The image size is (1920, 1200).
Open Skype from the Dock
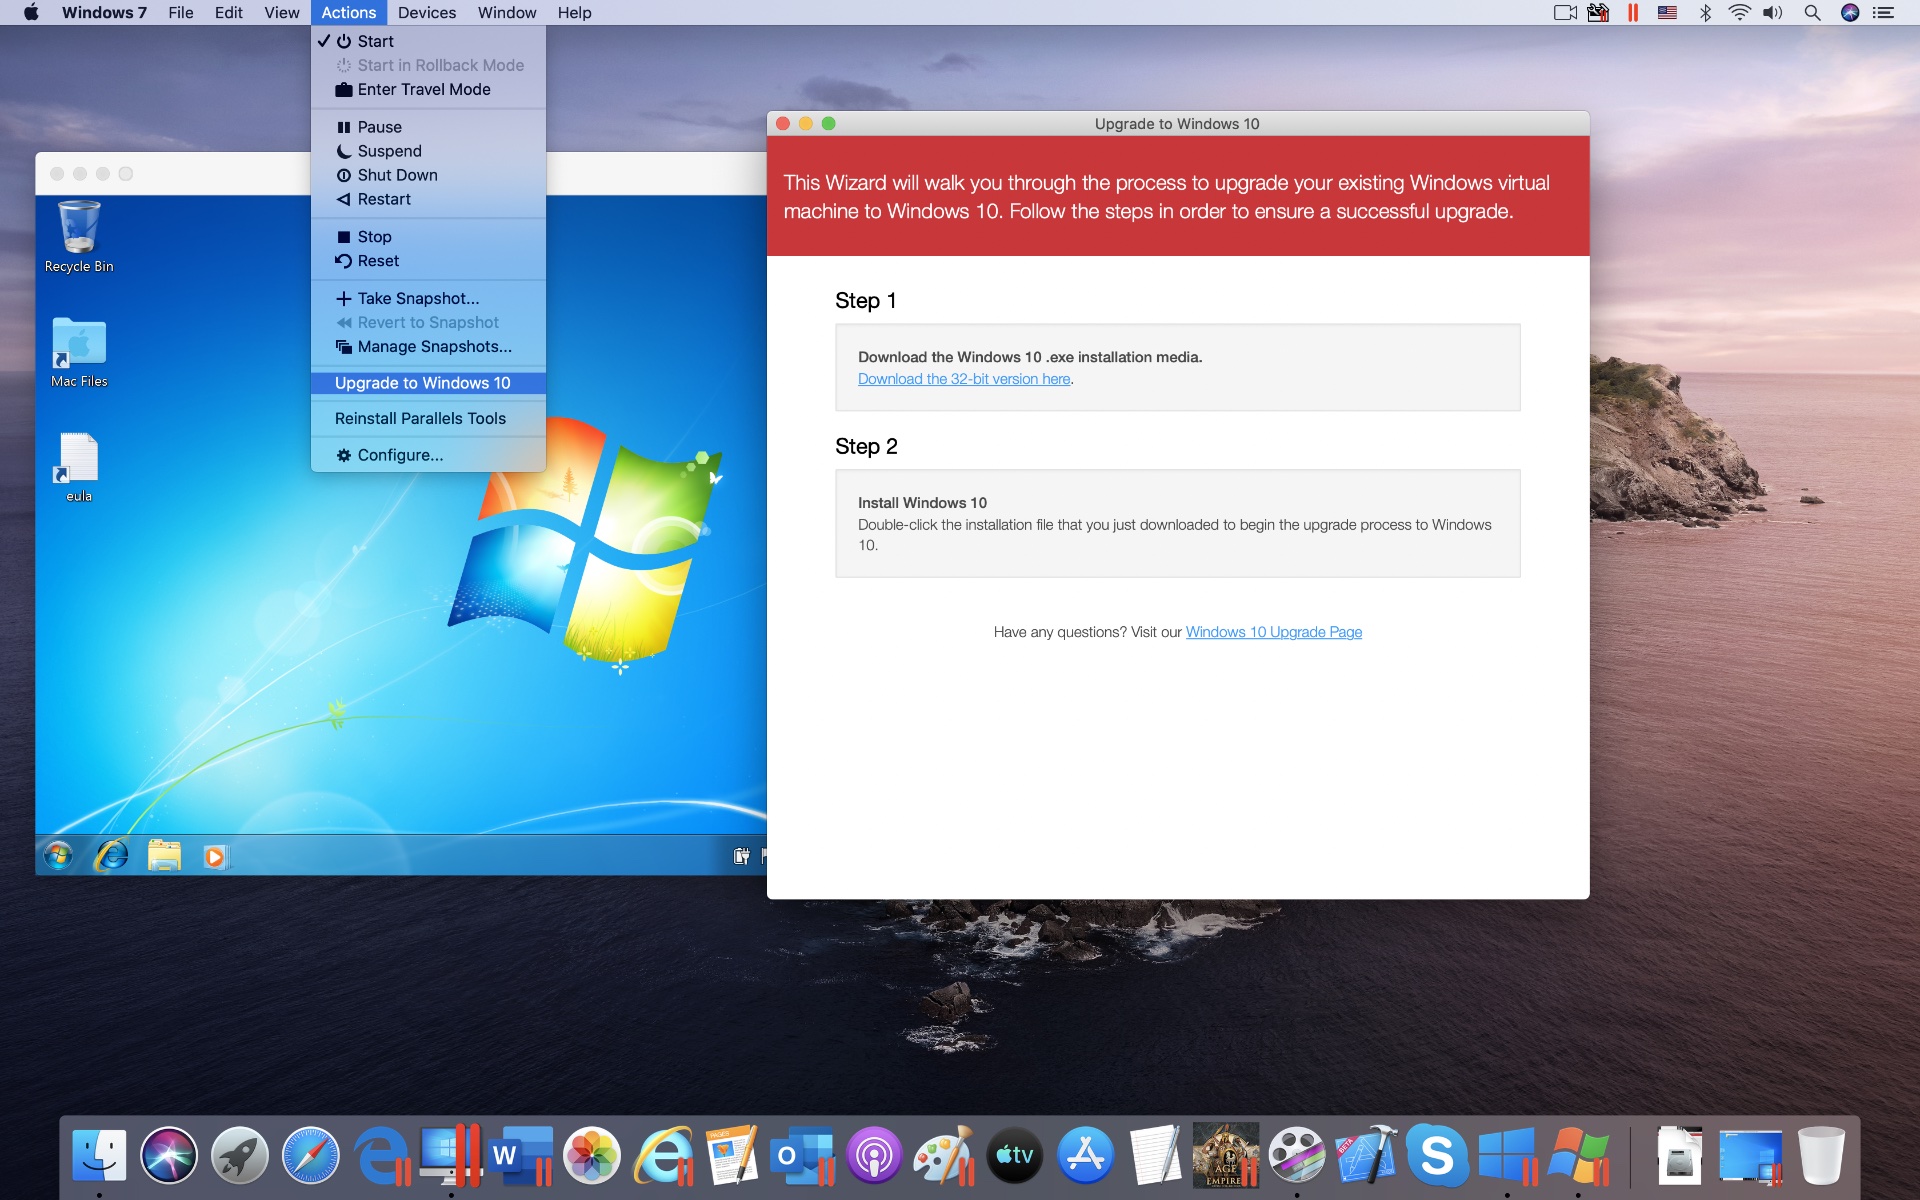pyautogui.click(x=1439, y=1155)
